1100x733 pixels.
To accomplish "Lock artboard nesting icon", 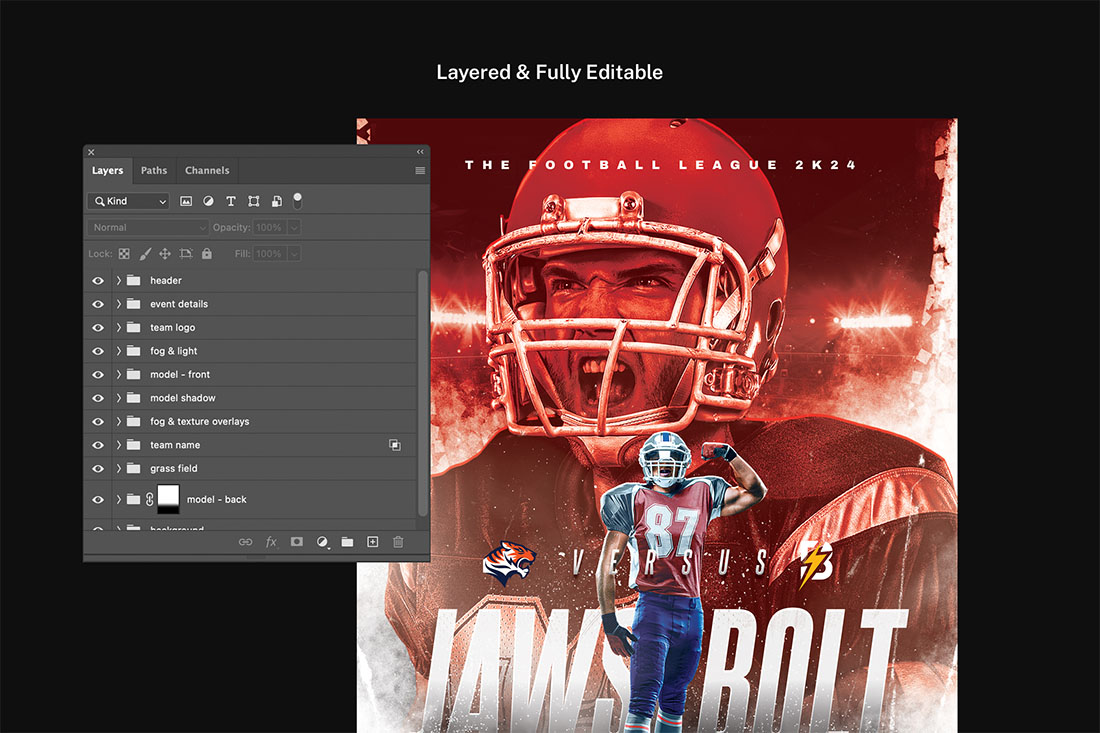I will click(x=186, y=254).
